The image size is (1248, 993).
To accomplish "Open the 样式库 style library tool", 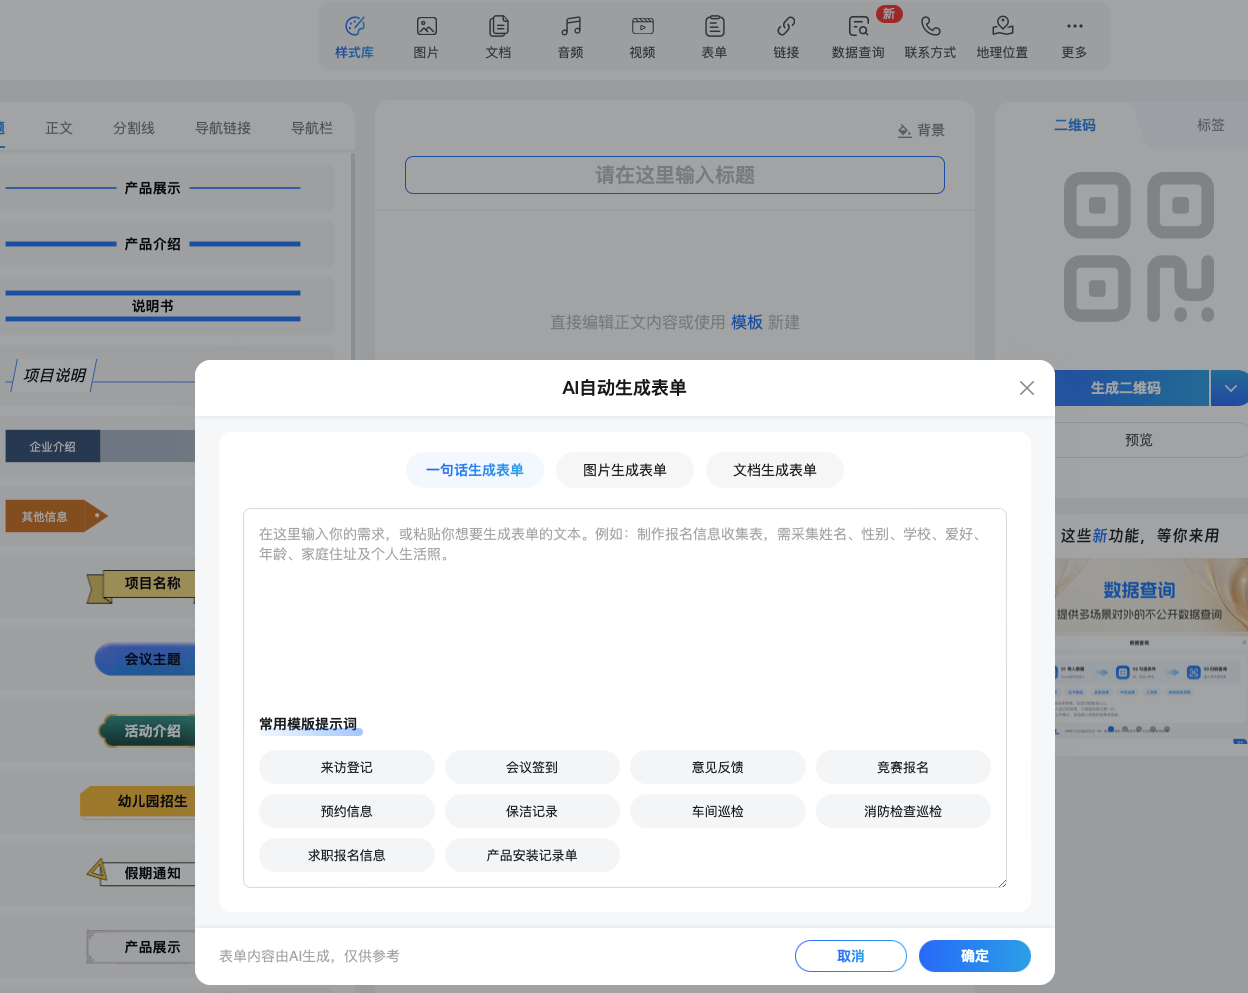I will point(354,37).
